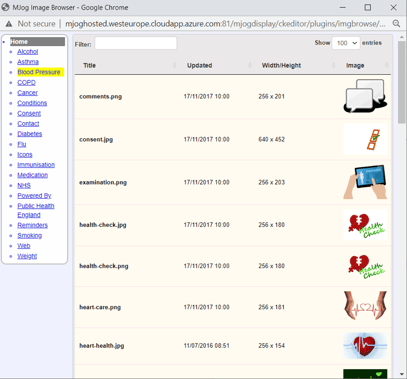The height and width of the screenshot is (379, 407).
Task: Select the health-check.png file name
Action: [x=104, y=266]
